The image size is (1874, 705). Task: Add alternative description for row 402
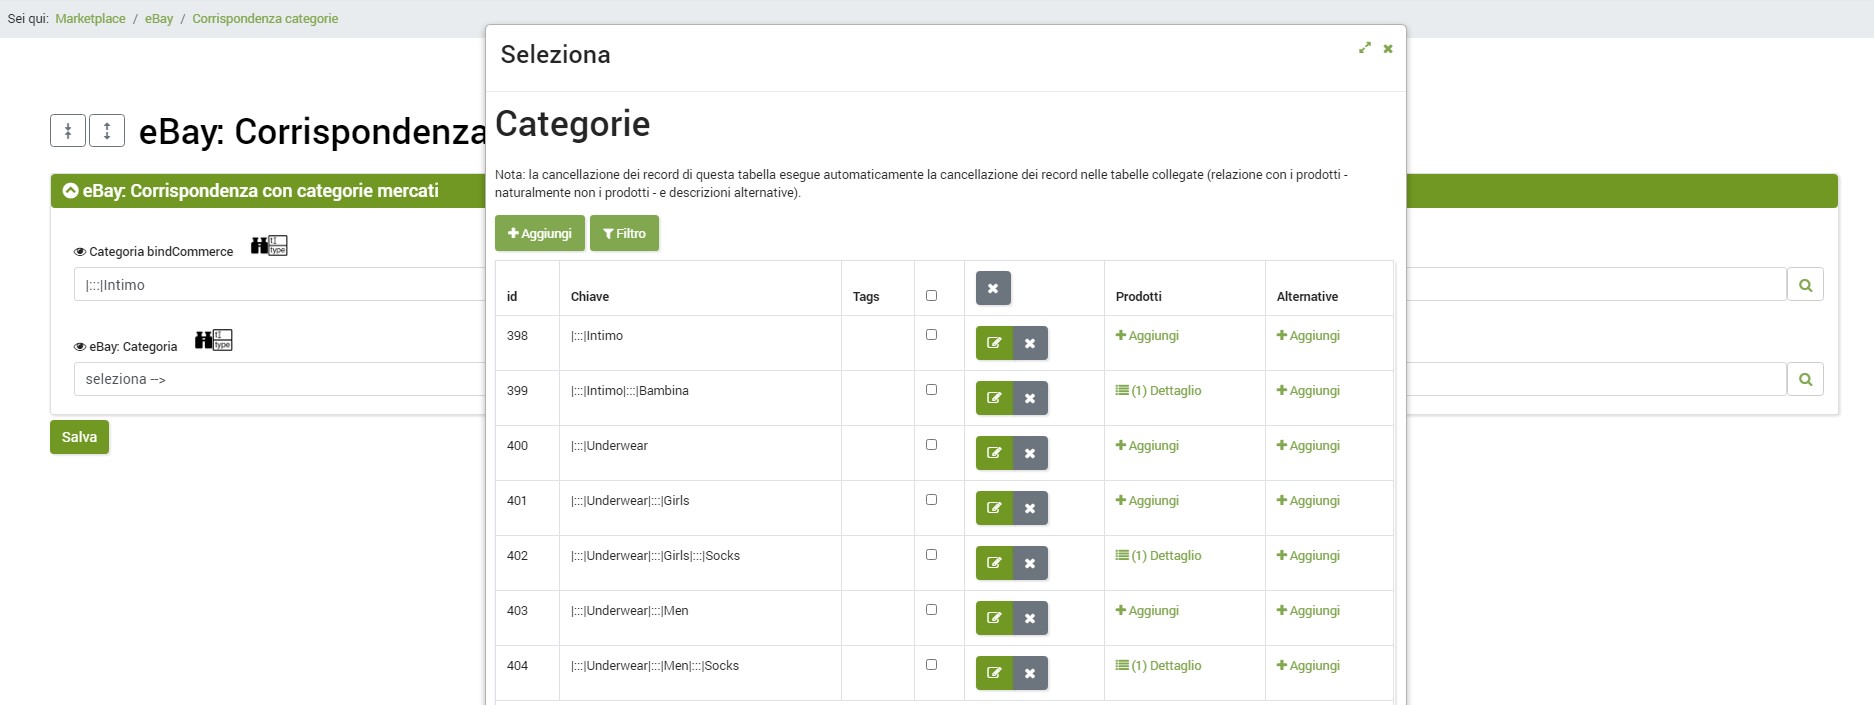click(x=1308, y=556)
